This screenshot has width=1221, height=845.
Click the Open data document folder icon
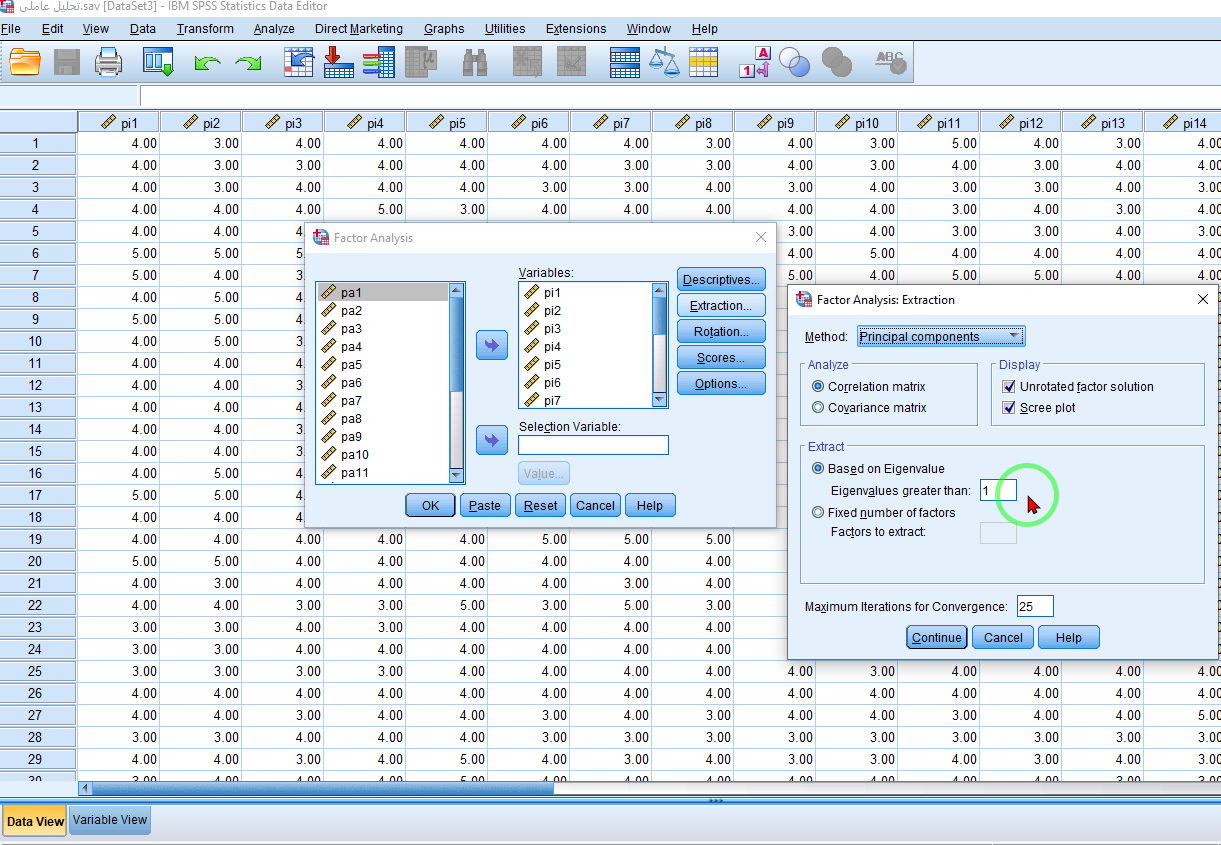click(25, 63)
